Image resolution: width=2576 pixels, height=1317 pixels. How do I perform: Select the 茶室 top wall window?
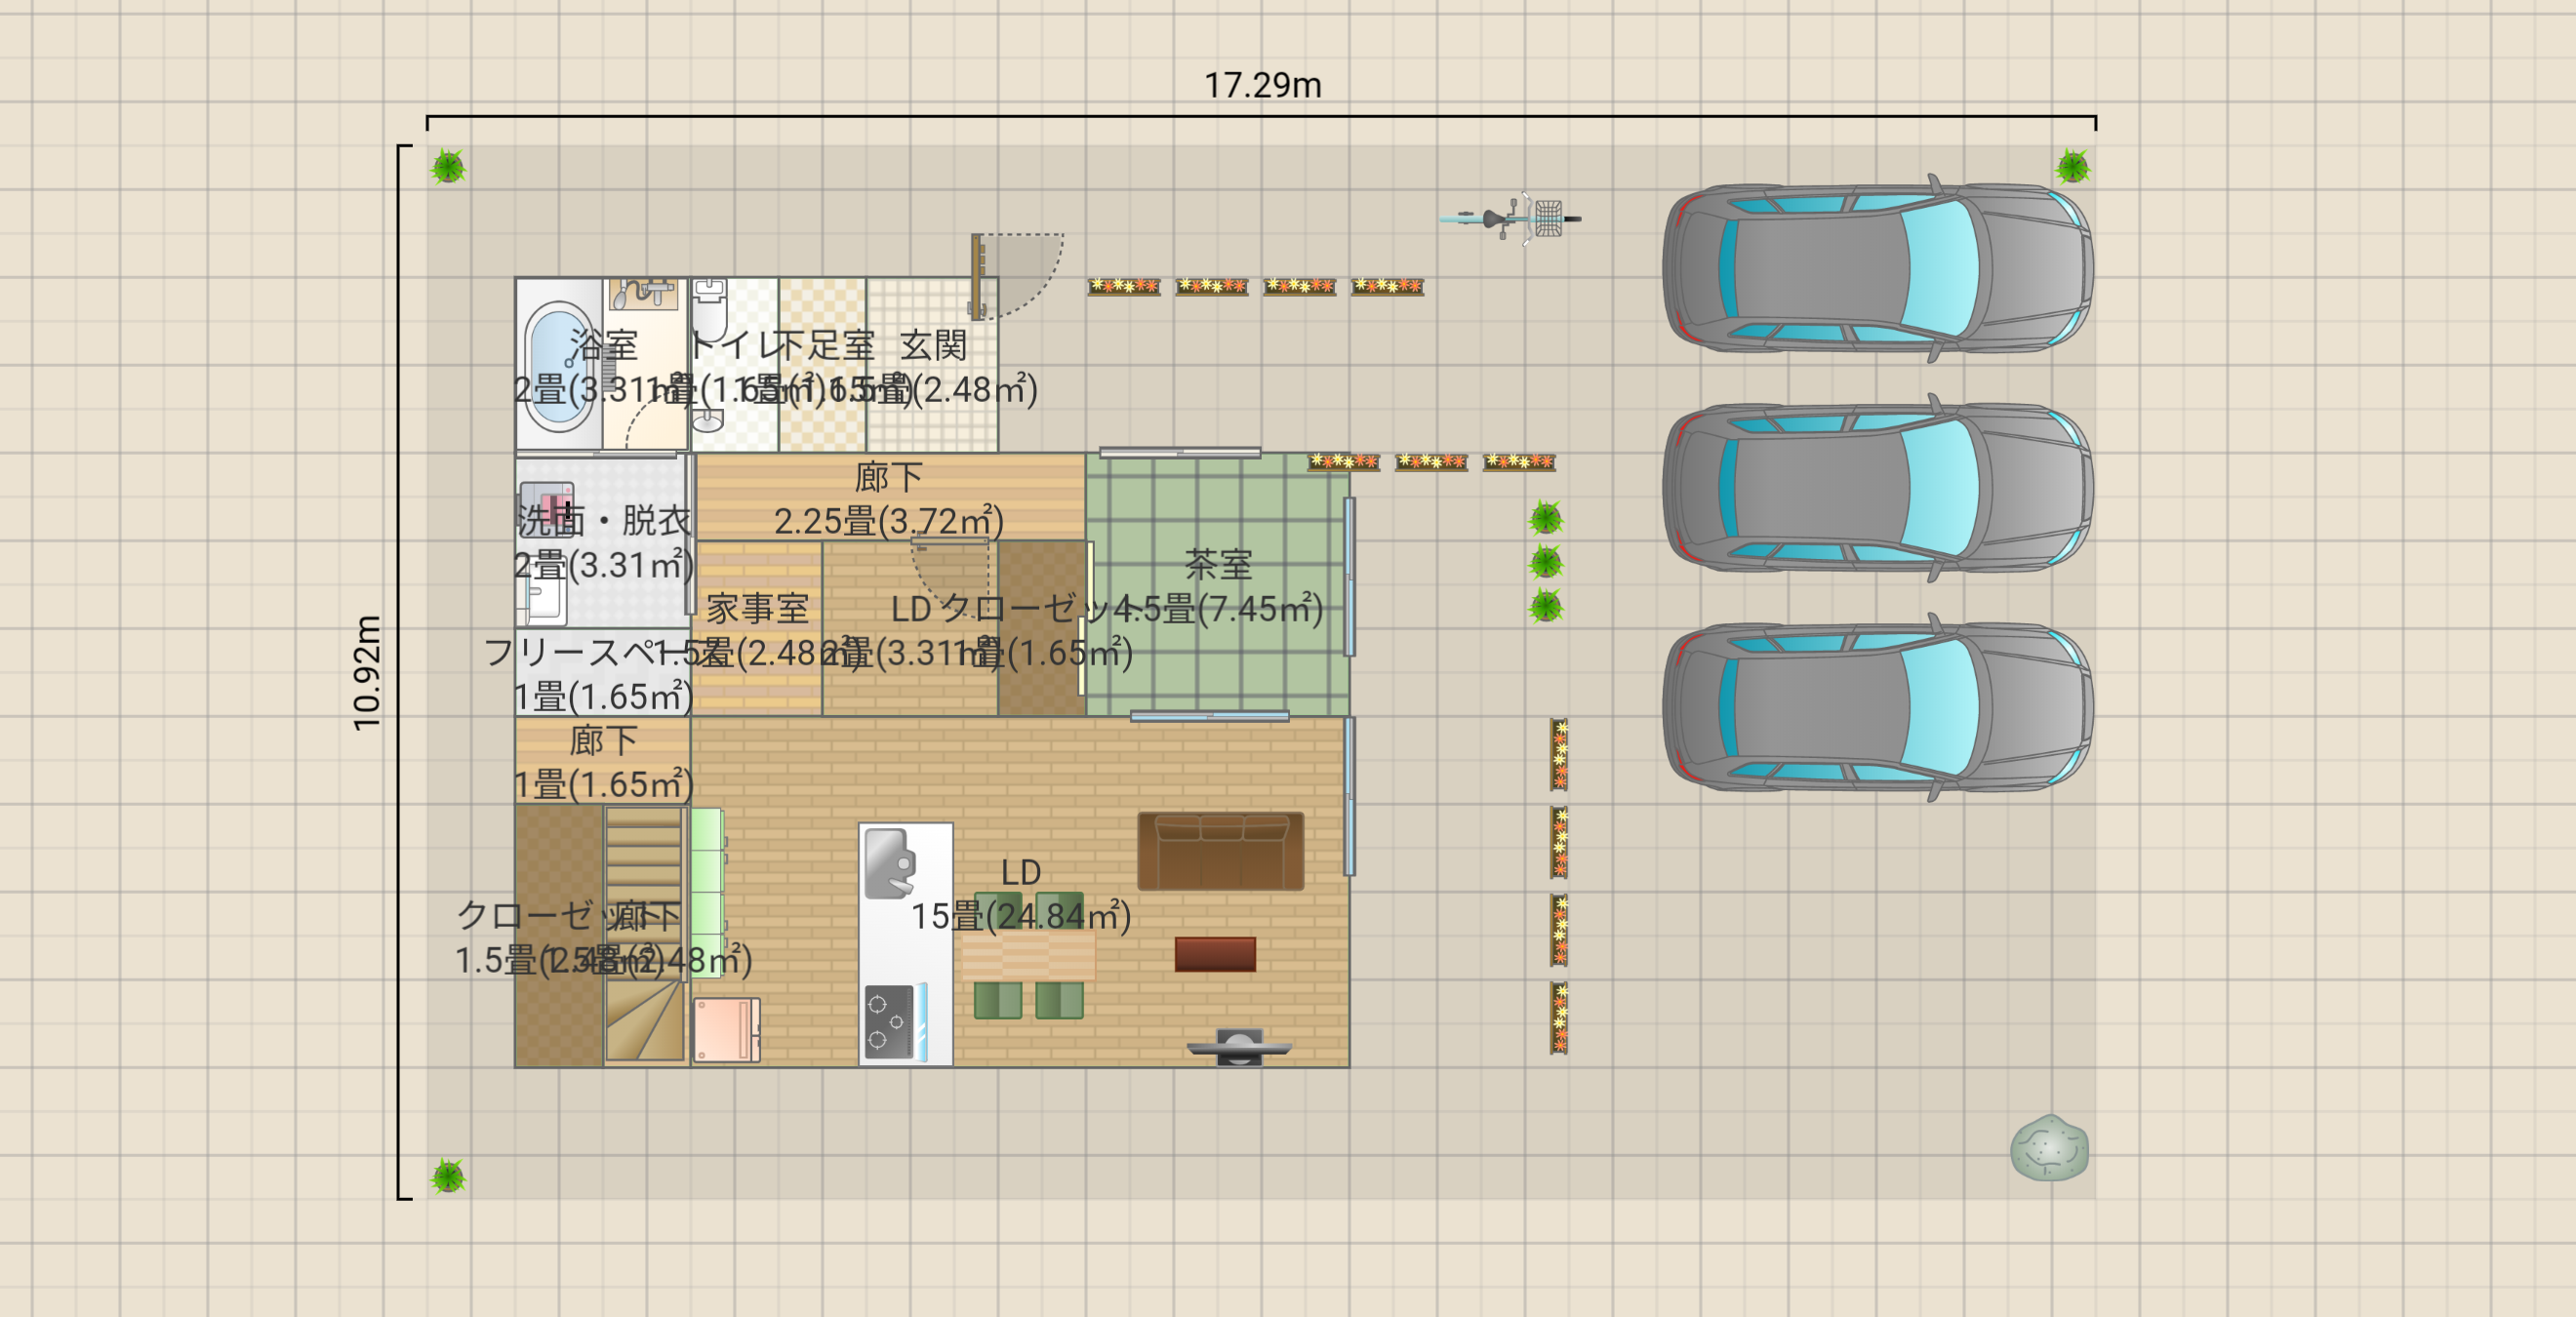tap(1180, 452)
